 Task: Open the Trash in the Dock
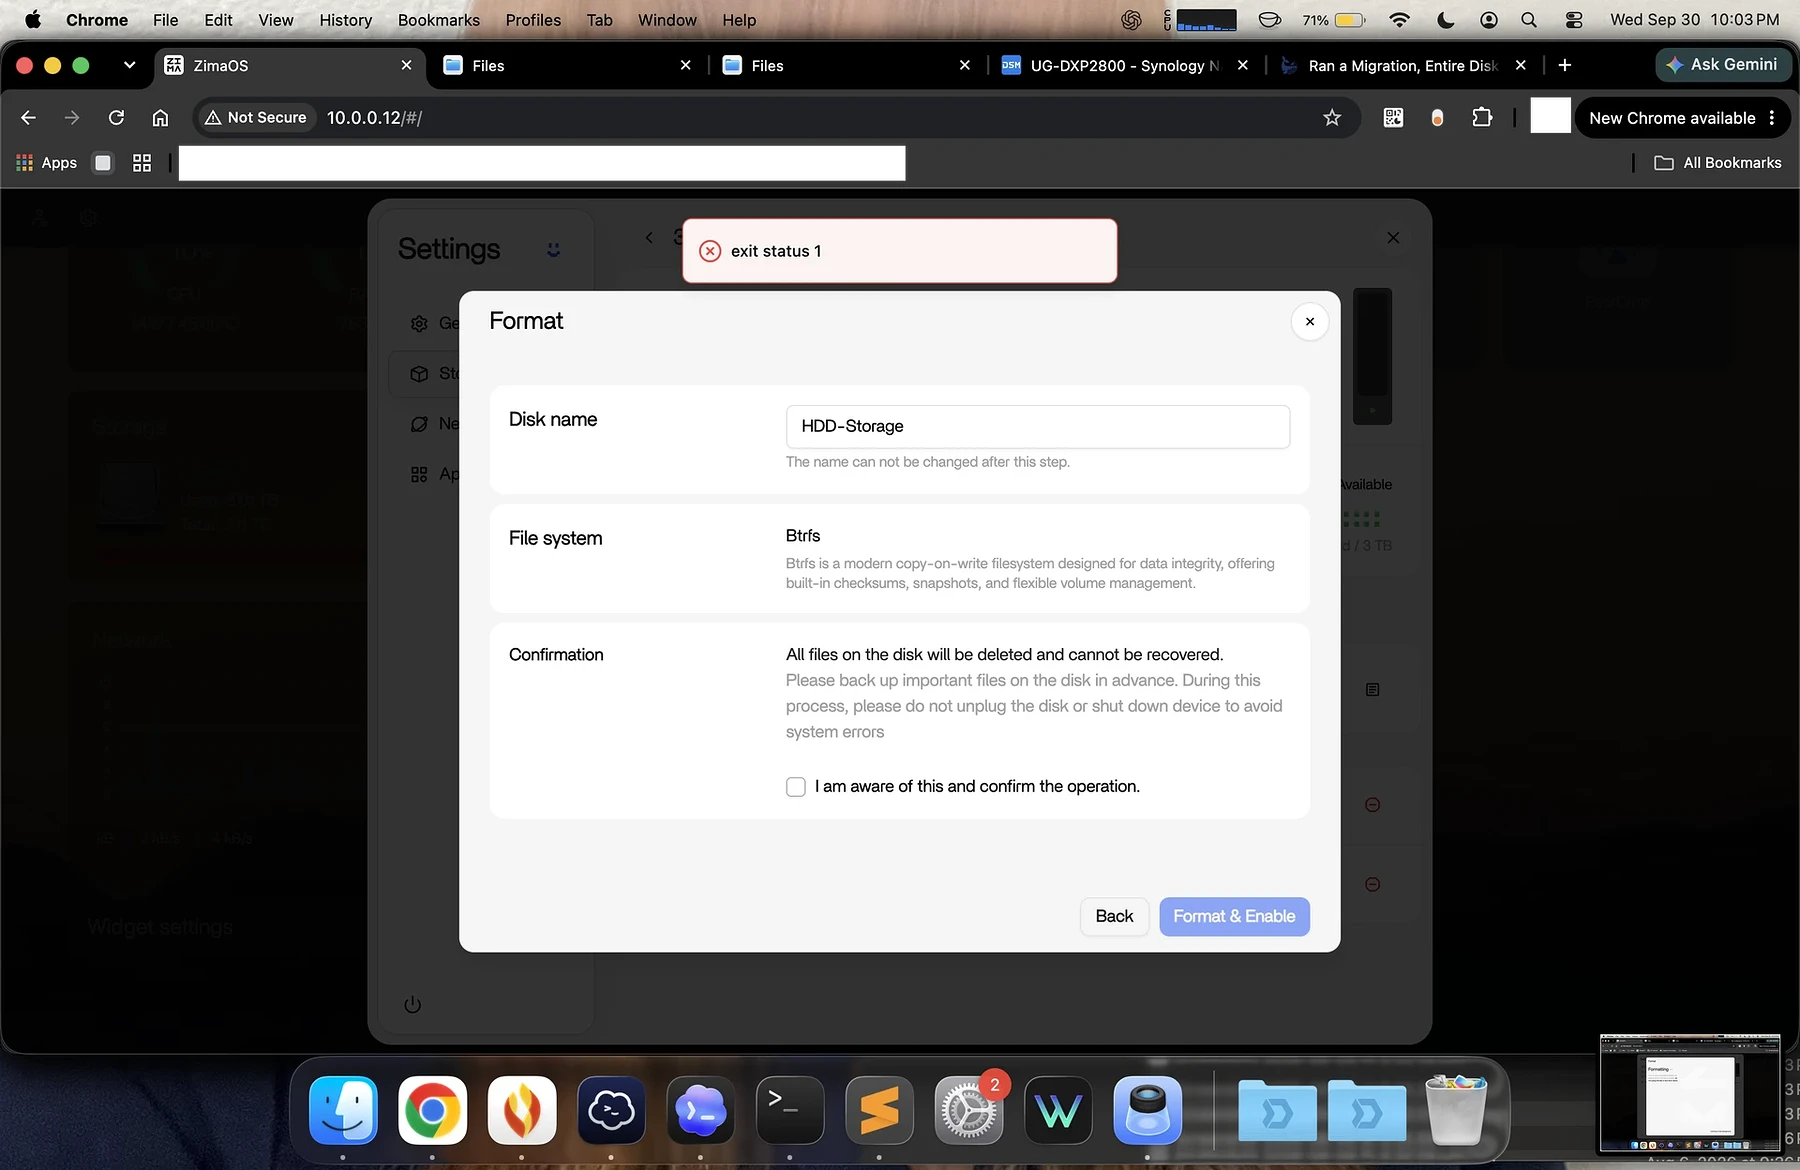click(x=1455, y=1110)
